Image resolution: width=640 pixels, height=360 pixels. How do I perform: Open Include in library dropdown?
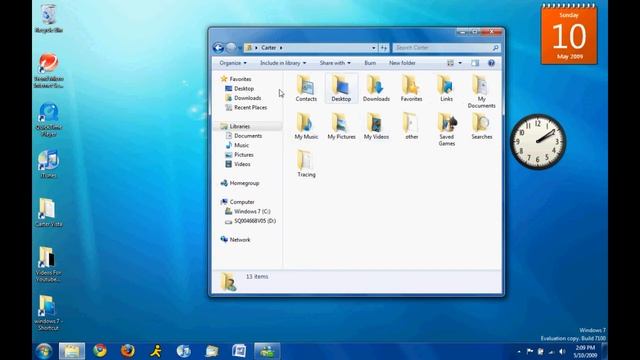(283, 63)
